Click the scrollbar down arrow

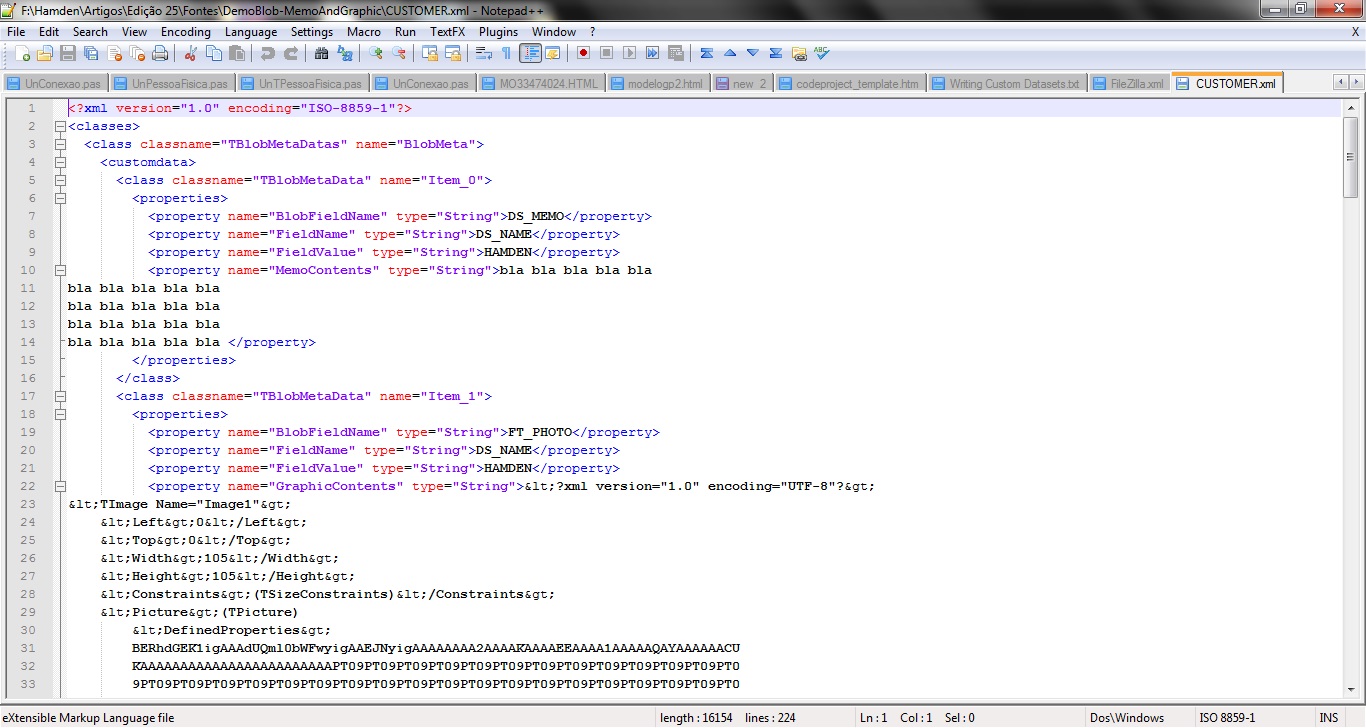coord(1351,689)
